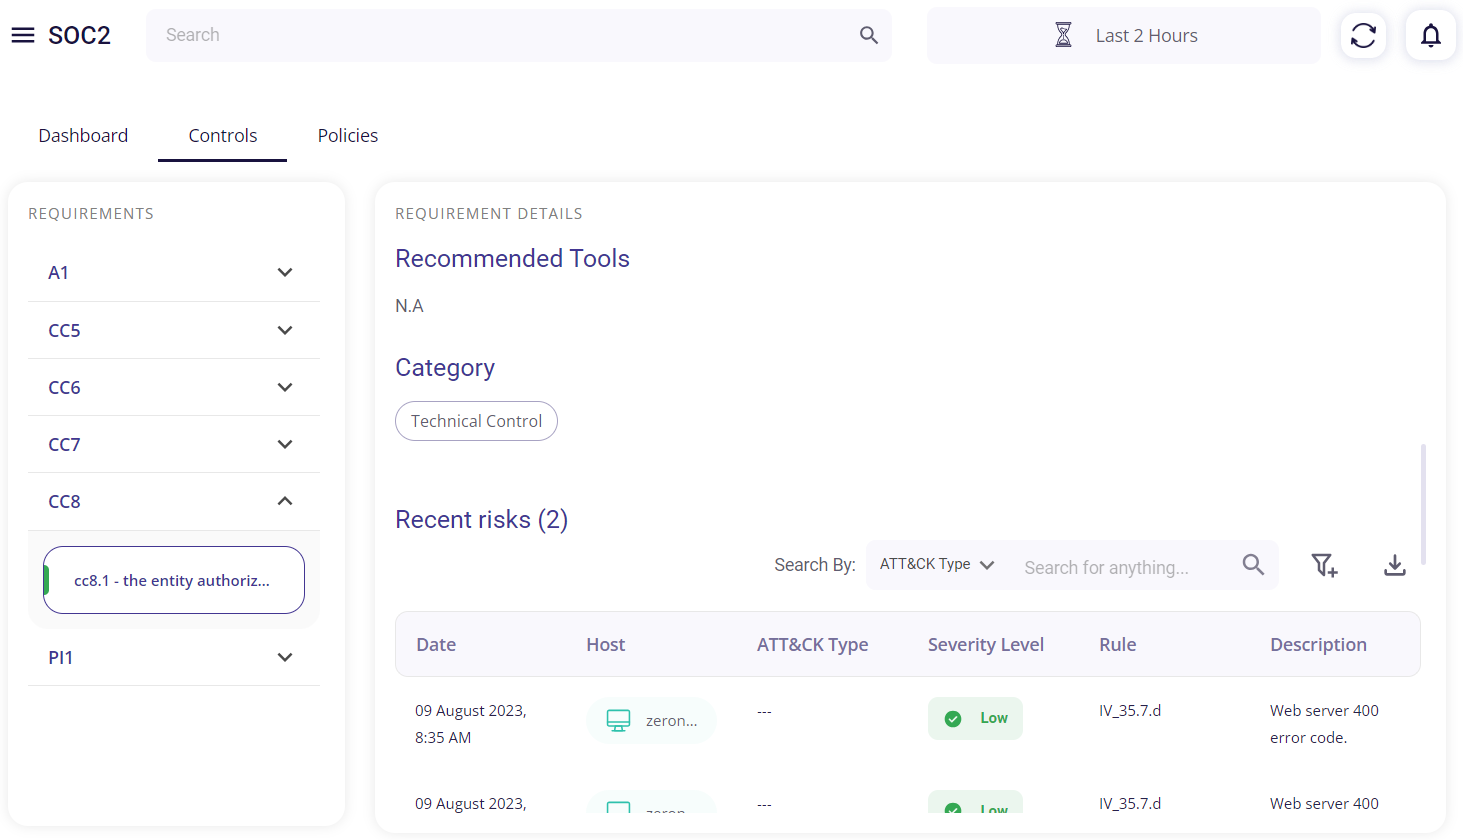This screenshot has height=840, width=1463.
Task: Switch to the Dashboard tab
Action: [x=83, y=135]
